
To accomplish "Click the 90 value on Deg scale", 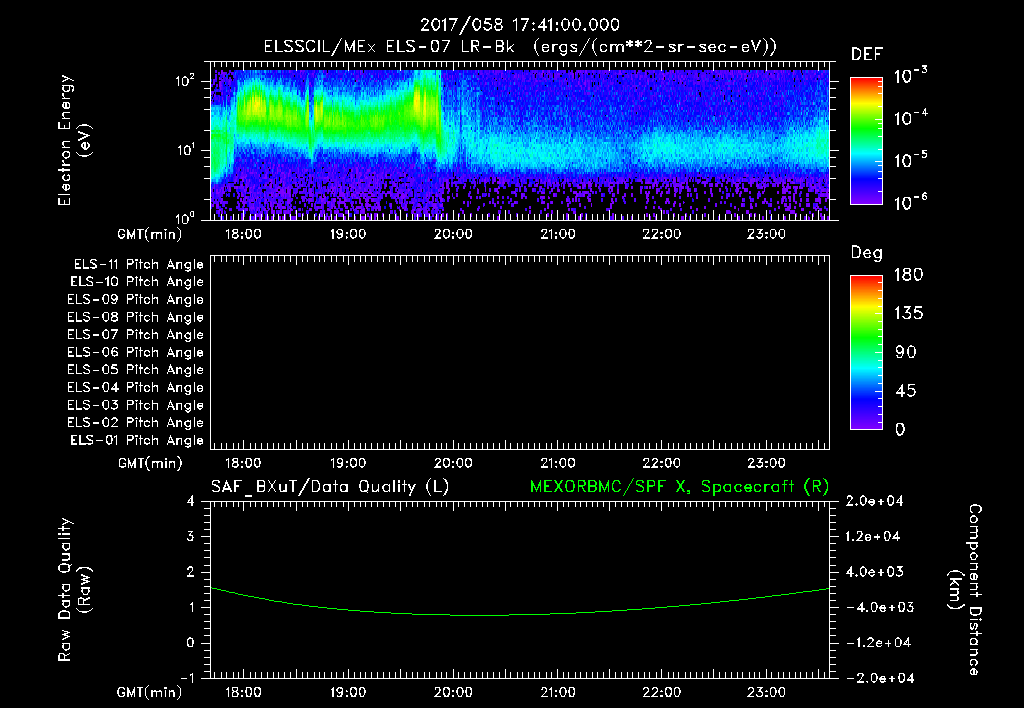I will coord(906,353).
